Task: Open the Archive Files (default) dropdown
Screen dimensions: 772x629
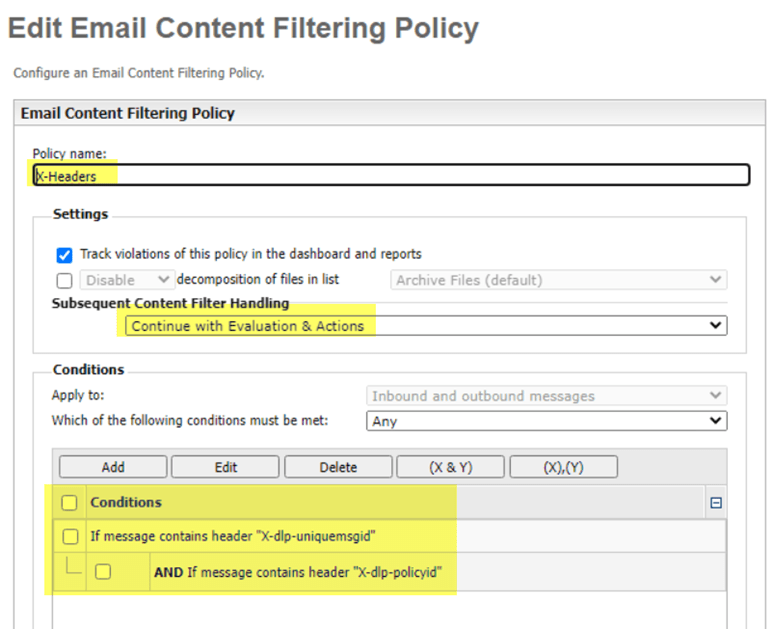Action: point(558,280)
